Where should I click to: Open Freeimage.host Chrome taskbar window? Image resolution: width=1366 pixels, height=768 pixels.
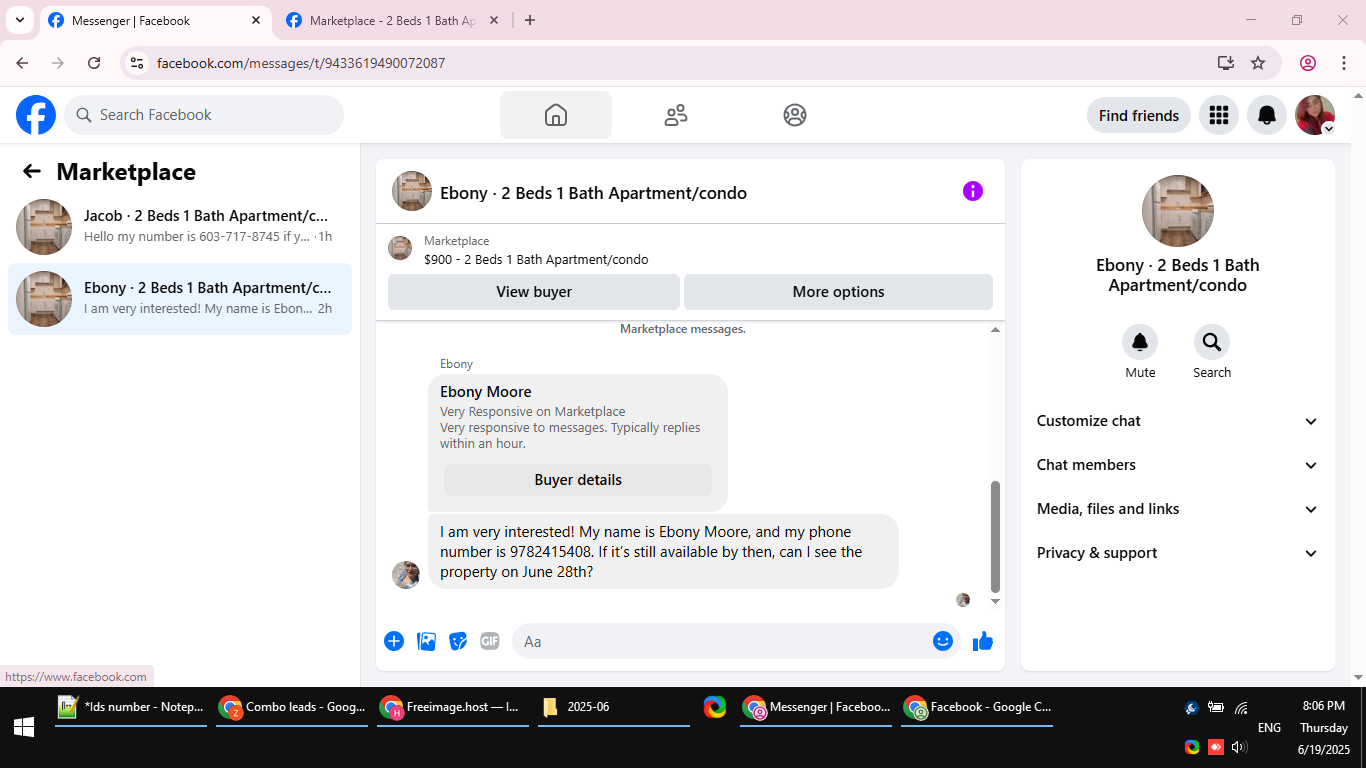click(453, 707)
